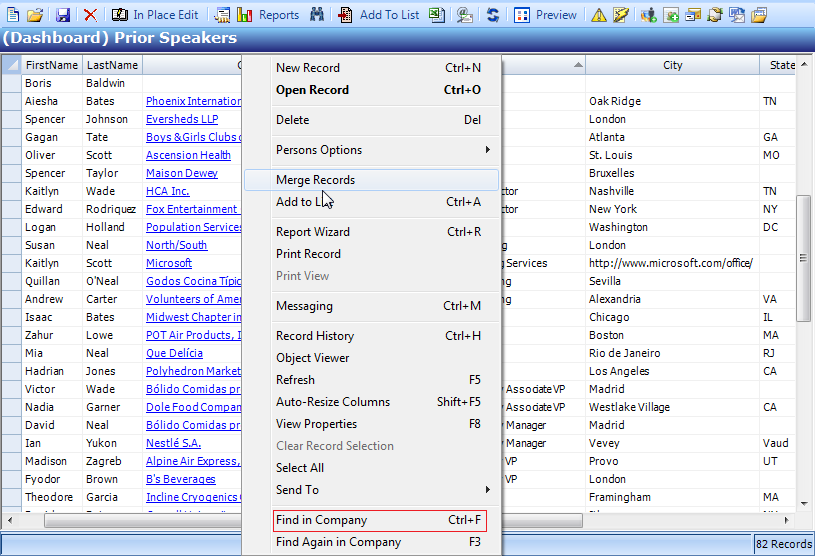
Task: Click the Rodriquez last name cell
Action: [x=112, y=209]
